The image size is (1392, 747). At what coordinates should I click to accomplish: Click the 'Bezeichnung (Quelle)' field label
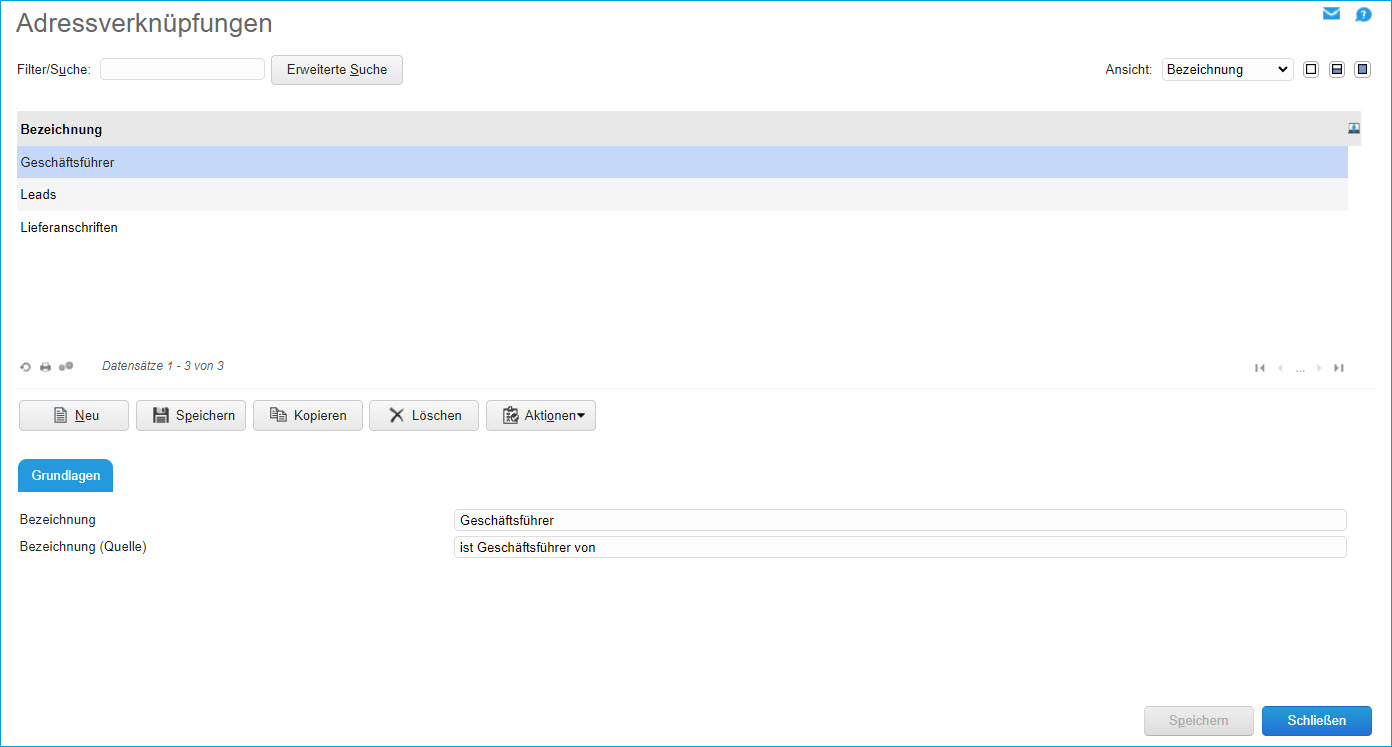[x=83, y=547]
